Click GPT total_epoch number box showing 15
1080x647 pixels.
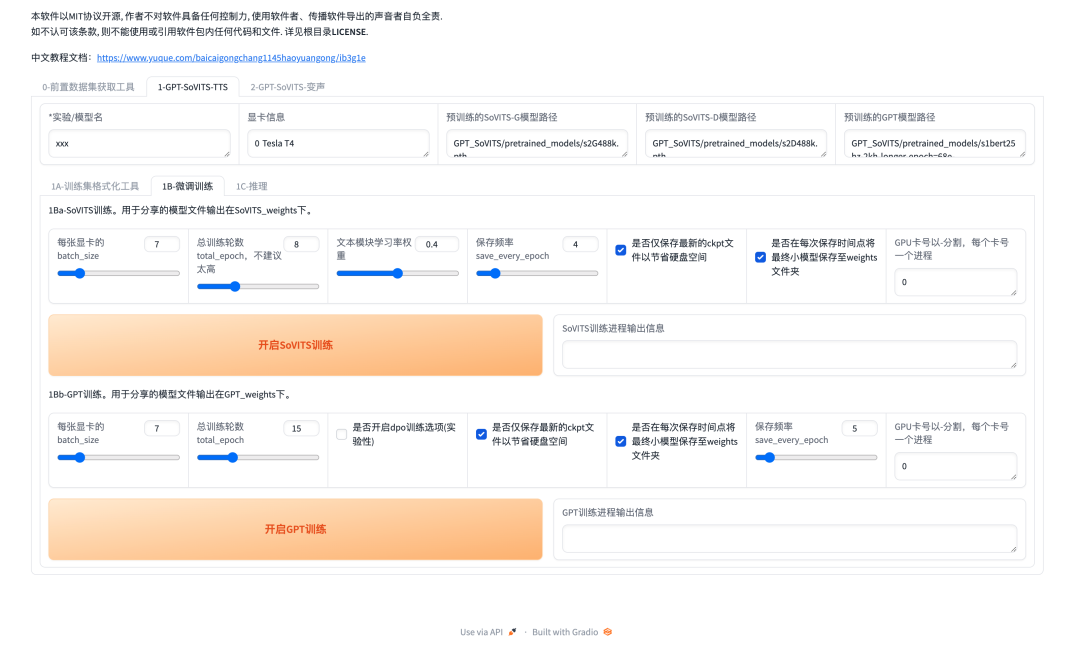302,428
